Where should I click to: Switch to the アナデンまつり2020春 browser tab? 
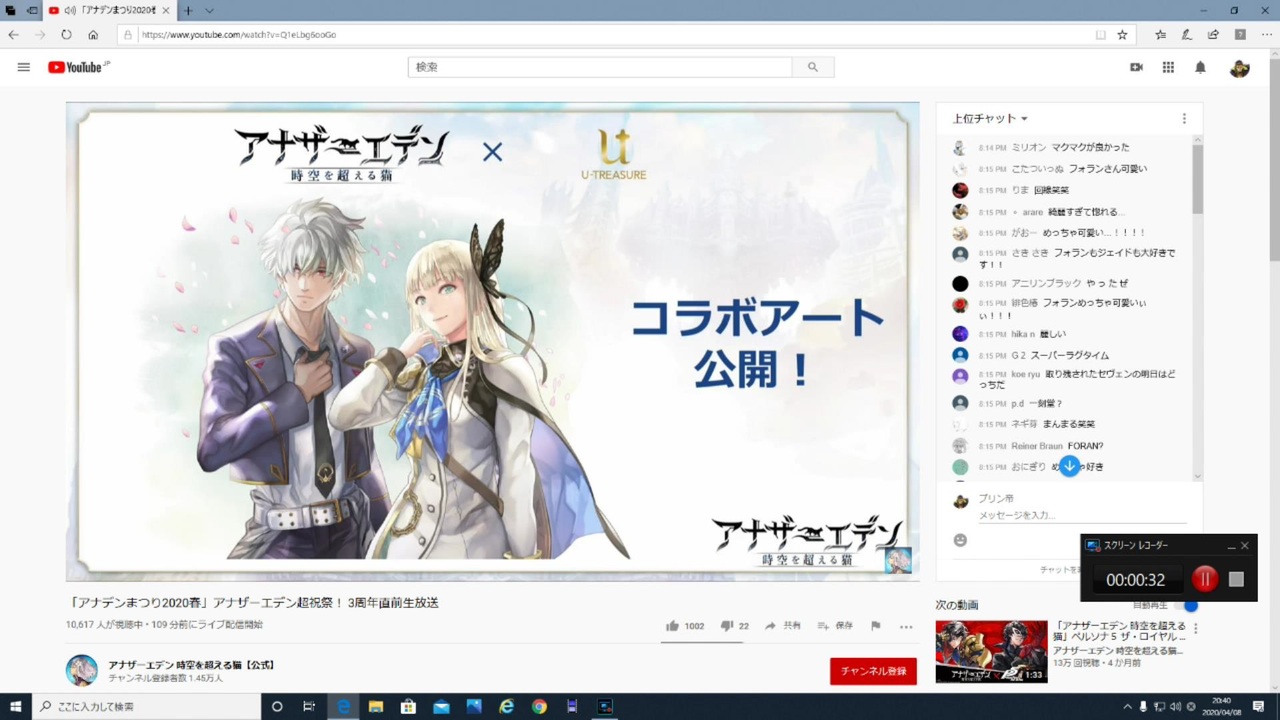pos(108,10)
